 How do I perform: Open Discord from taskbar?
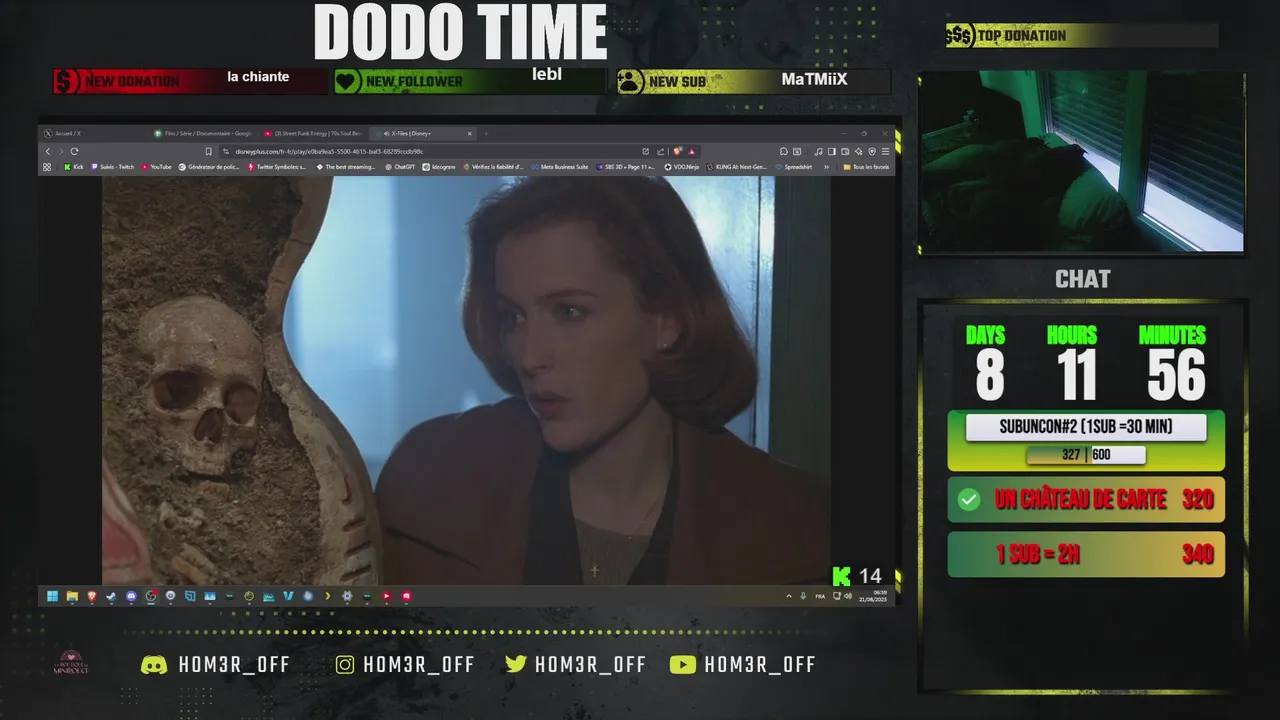pos(131,596)
